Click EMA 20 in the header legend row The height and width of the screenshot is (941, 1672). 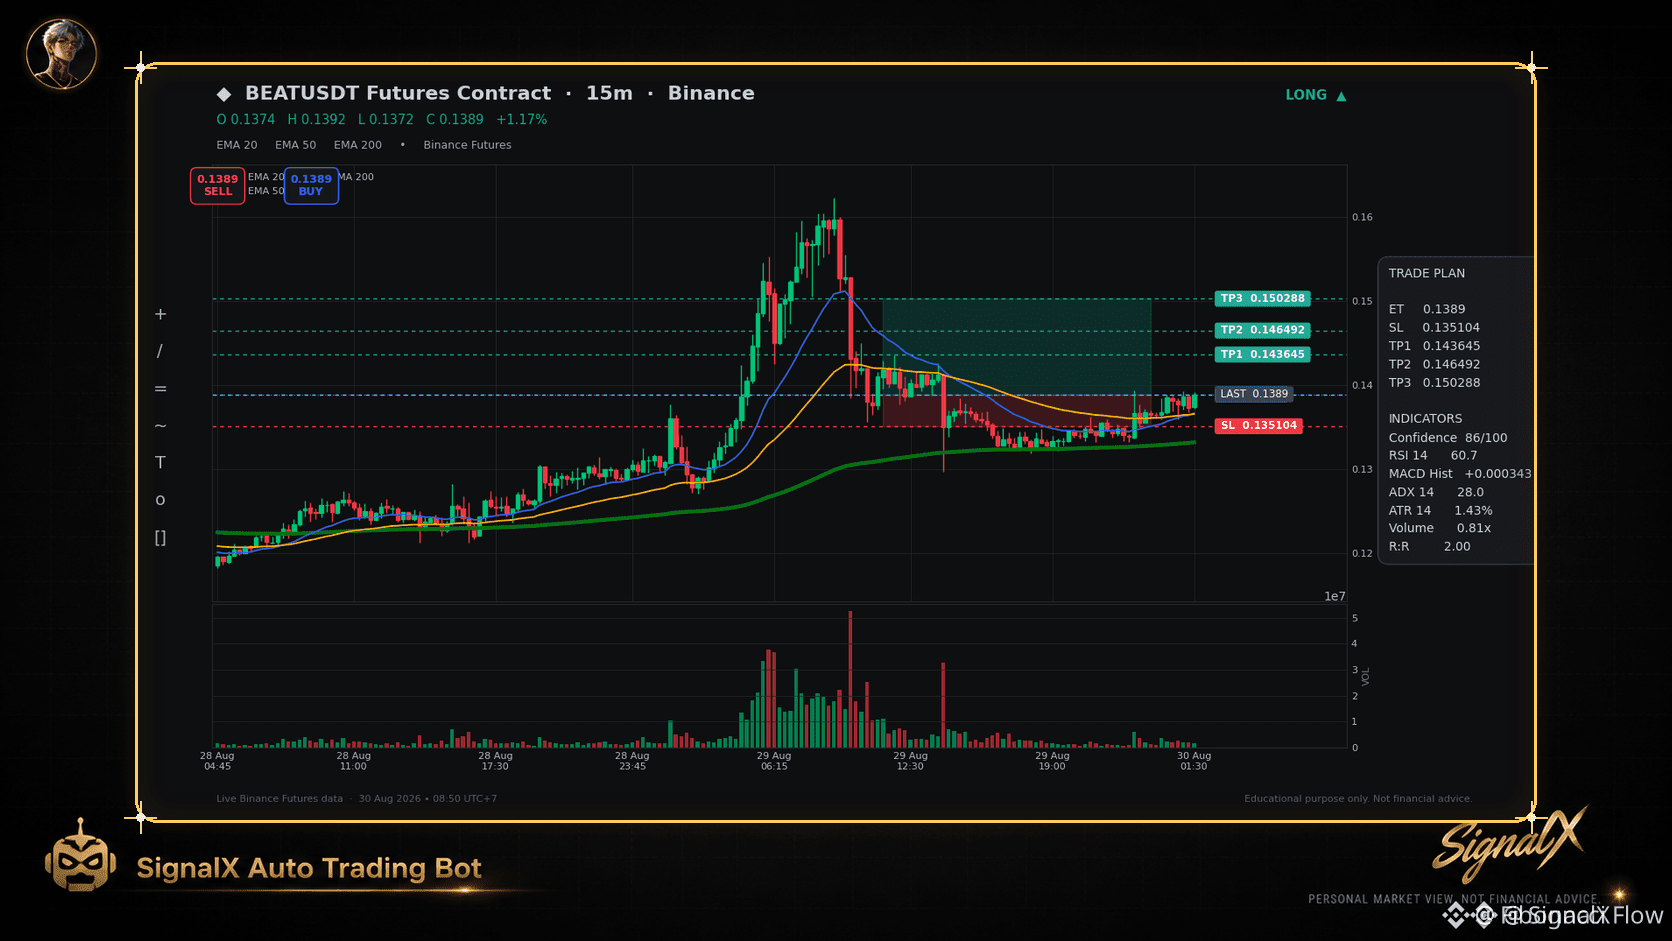click(237, 145)
